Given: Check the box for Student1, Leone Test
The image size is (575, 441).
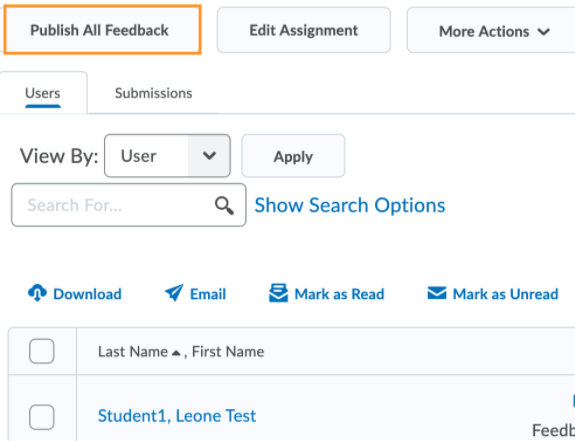Looking at the screenshot, I should [42, 417].
